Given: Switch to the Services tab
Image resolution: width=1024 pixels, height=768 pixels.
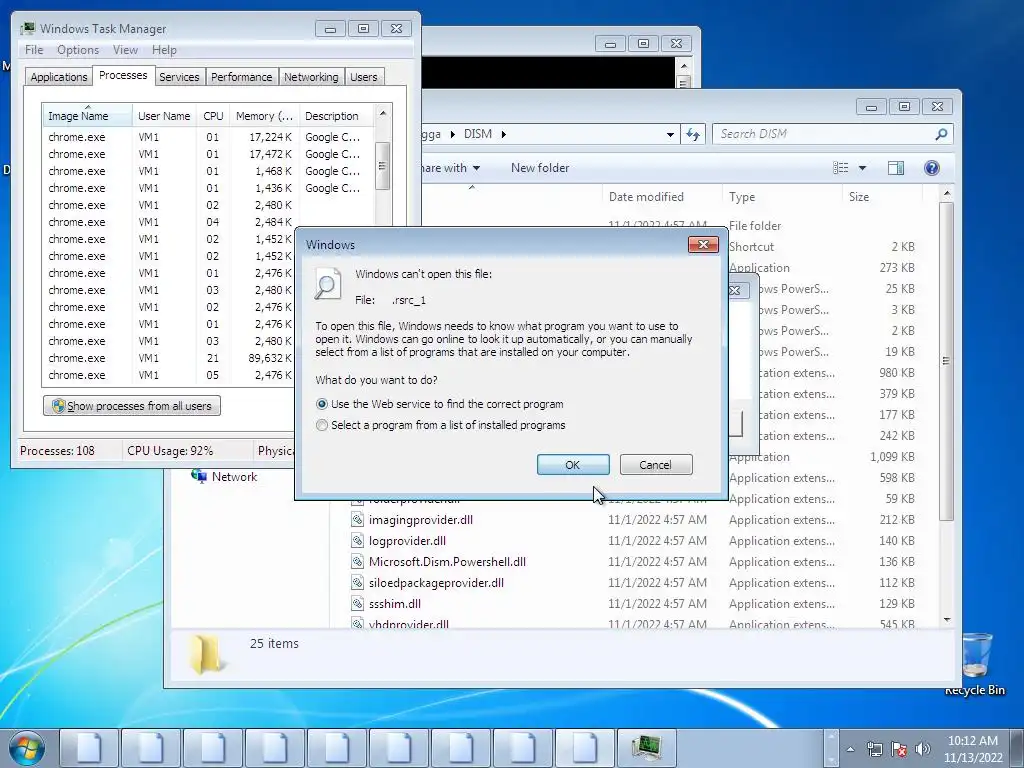Looking at the screenshot, I should click(x=179, y=77).
